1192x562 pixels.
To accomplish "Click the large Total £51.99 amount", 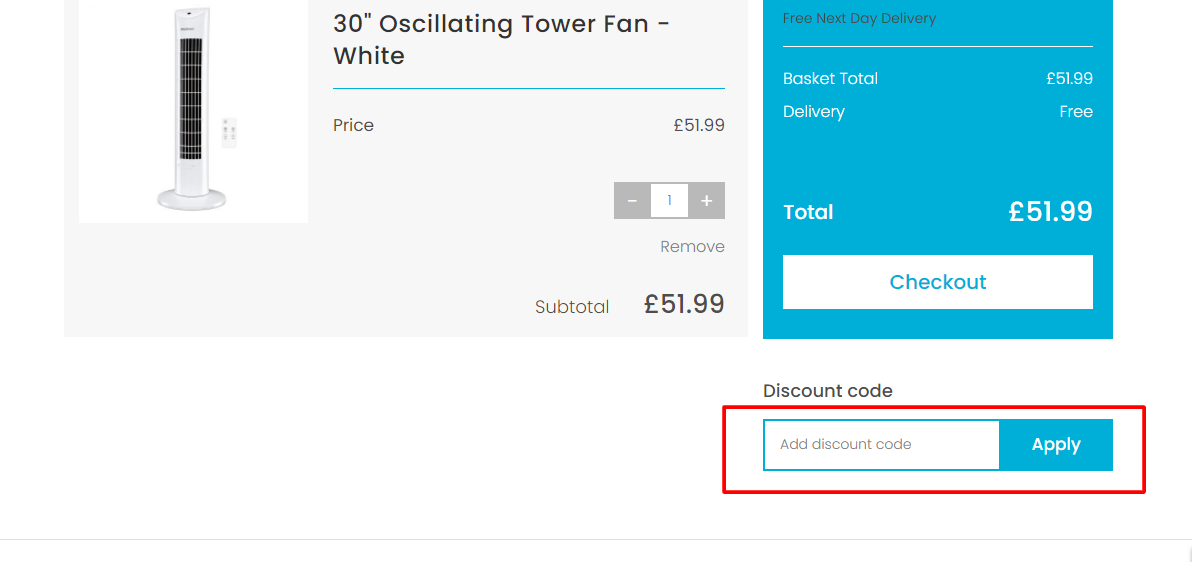I will (1051, 211).
